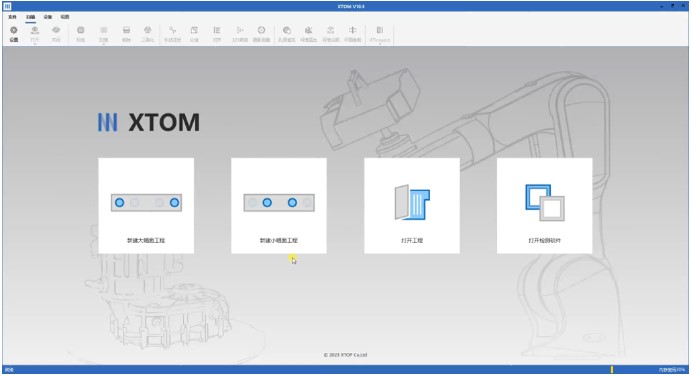Open the 文件 menu
691x375 pixels.
(x=12, y=17)
